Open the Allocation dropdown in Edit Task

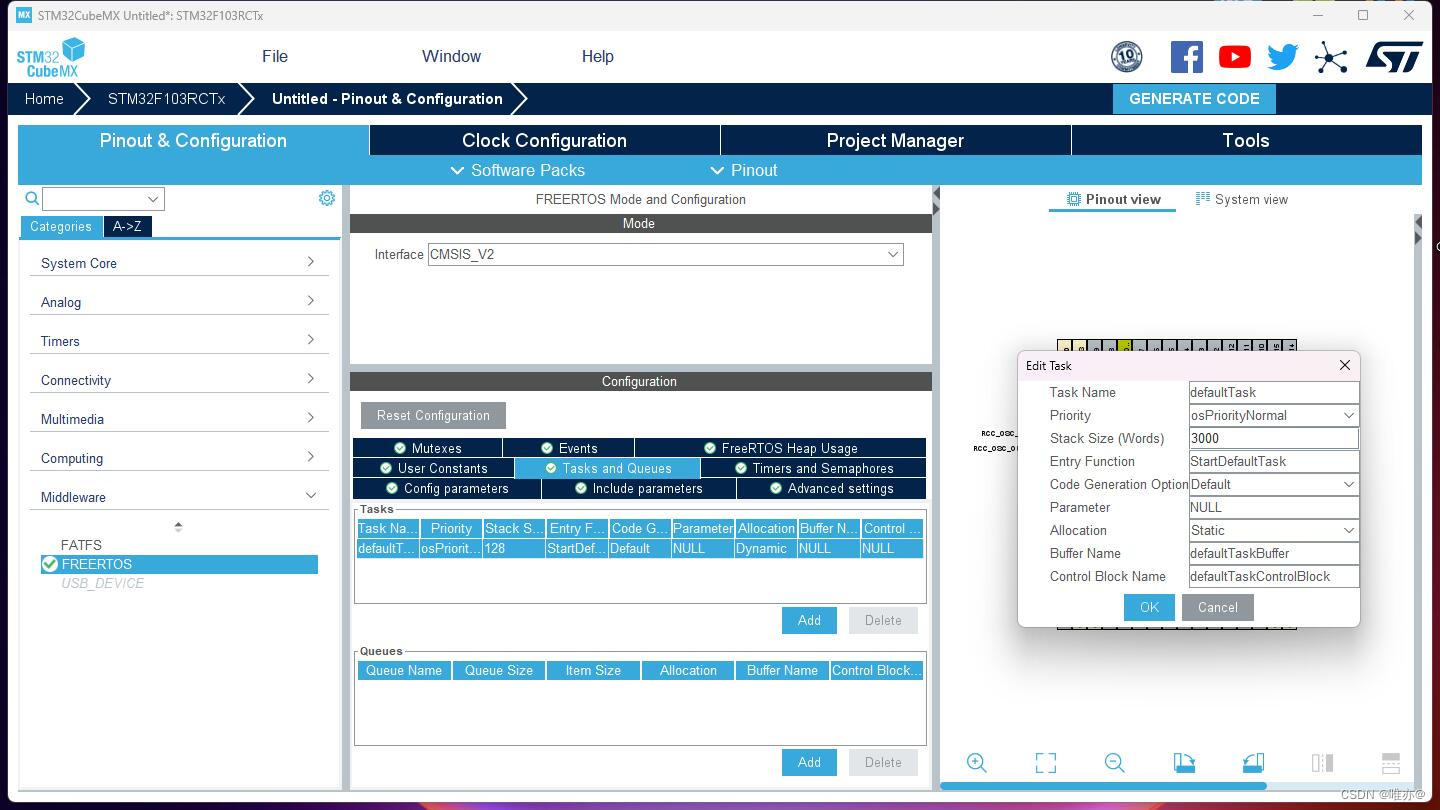click(1273, 530)
